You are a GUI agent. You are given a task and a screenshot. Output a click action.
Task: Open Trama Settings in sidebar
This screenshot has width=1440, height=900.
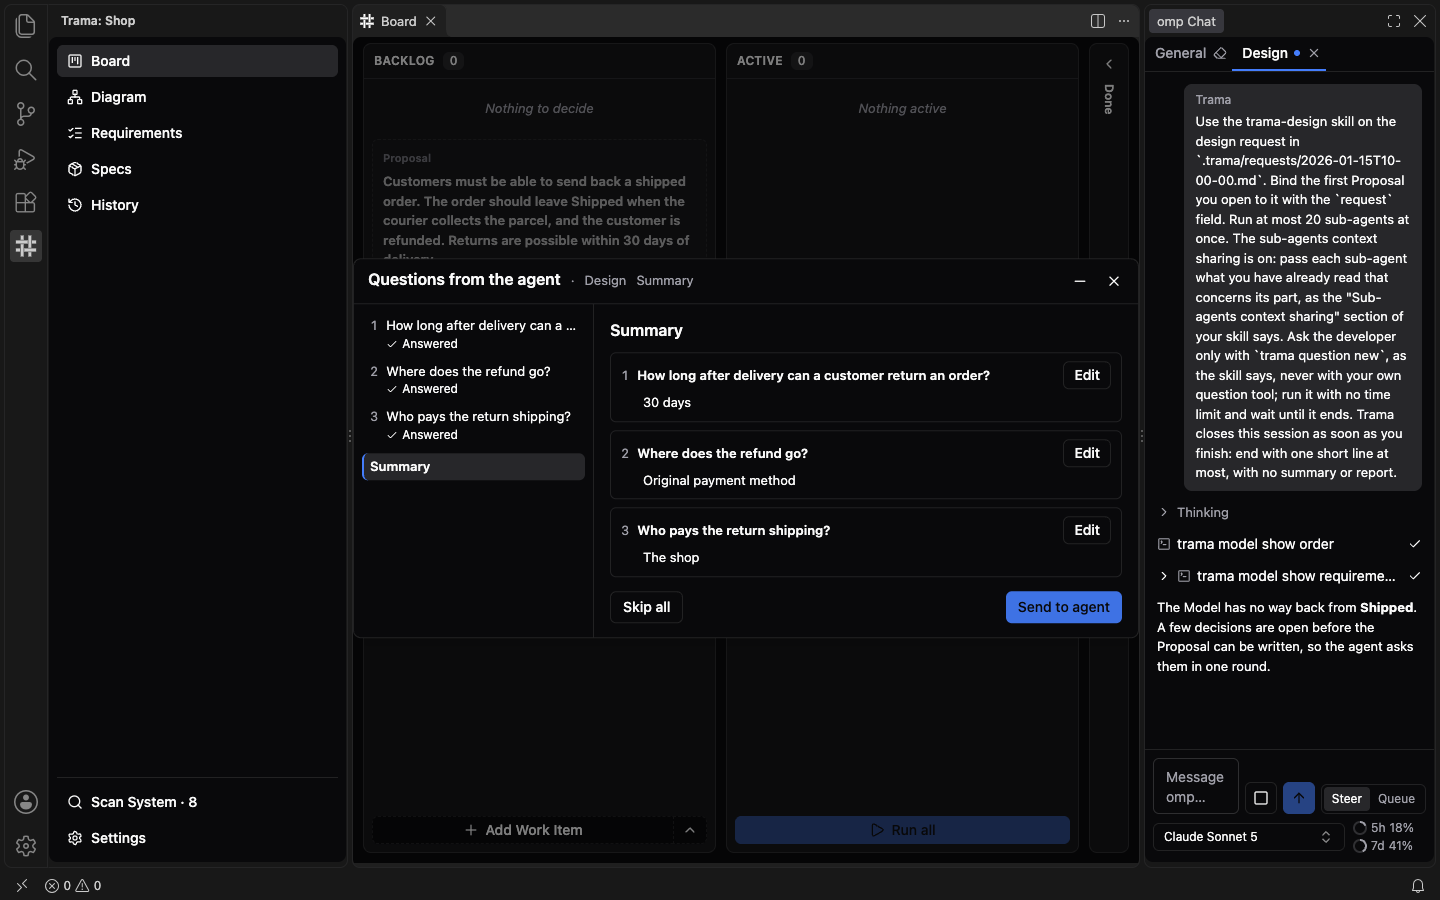[x=197, y=838]
